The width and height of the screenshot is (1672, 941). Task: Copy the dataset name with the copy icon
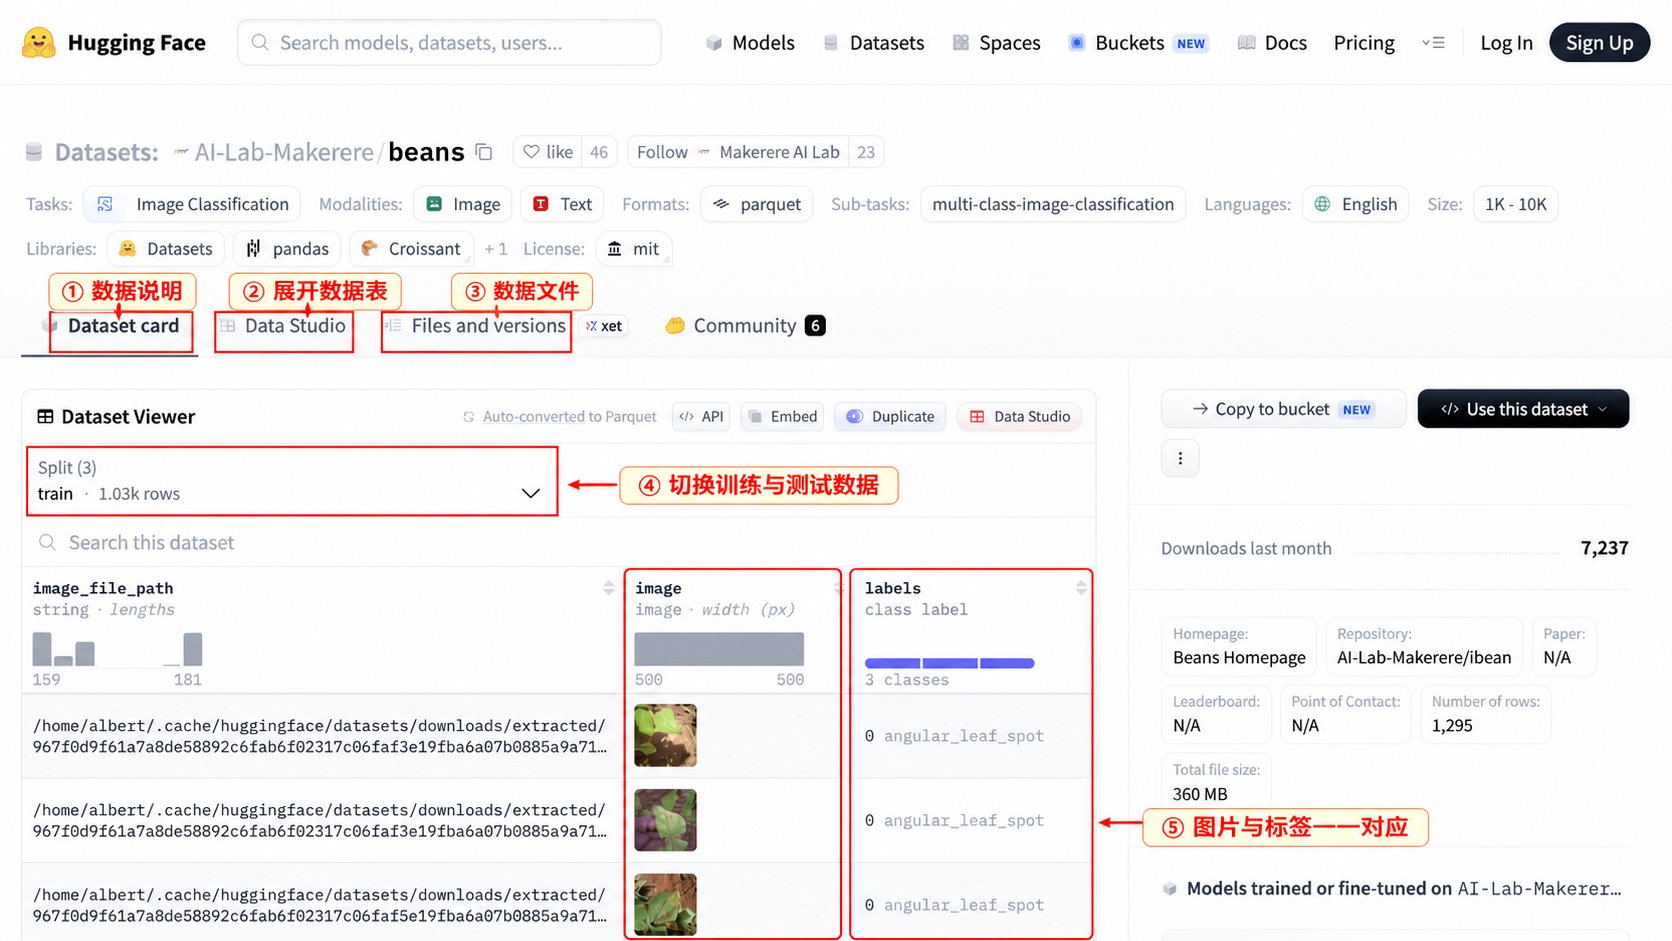click(x=484, y=152)
